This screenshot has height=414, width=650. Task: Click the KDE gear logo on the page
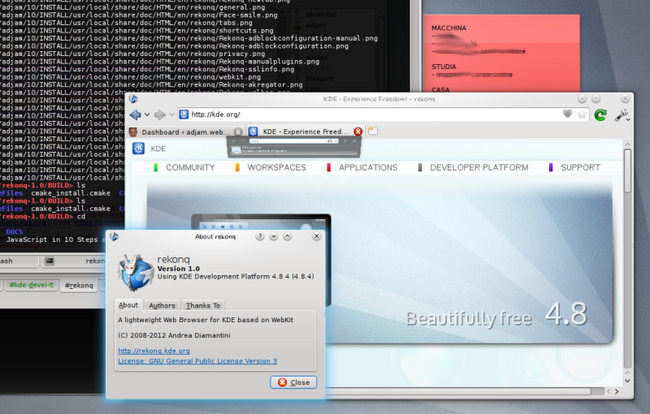coord(138,148)
